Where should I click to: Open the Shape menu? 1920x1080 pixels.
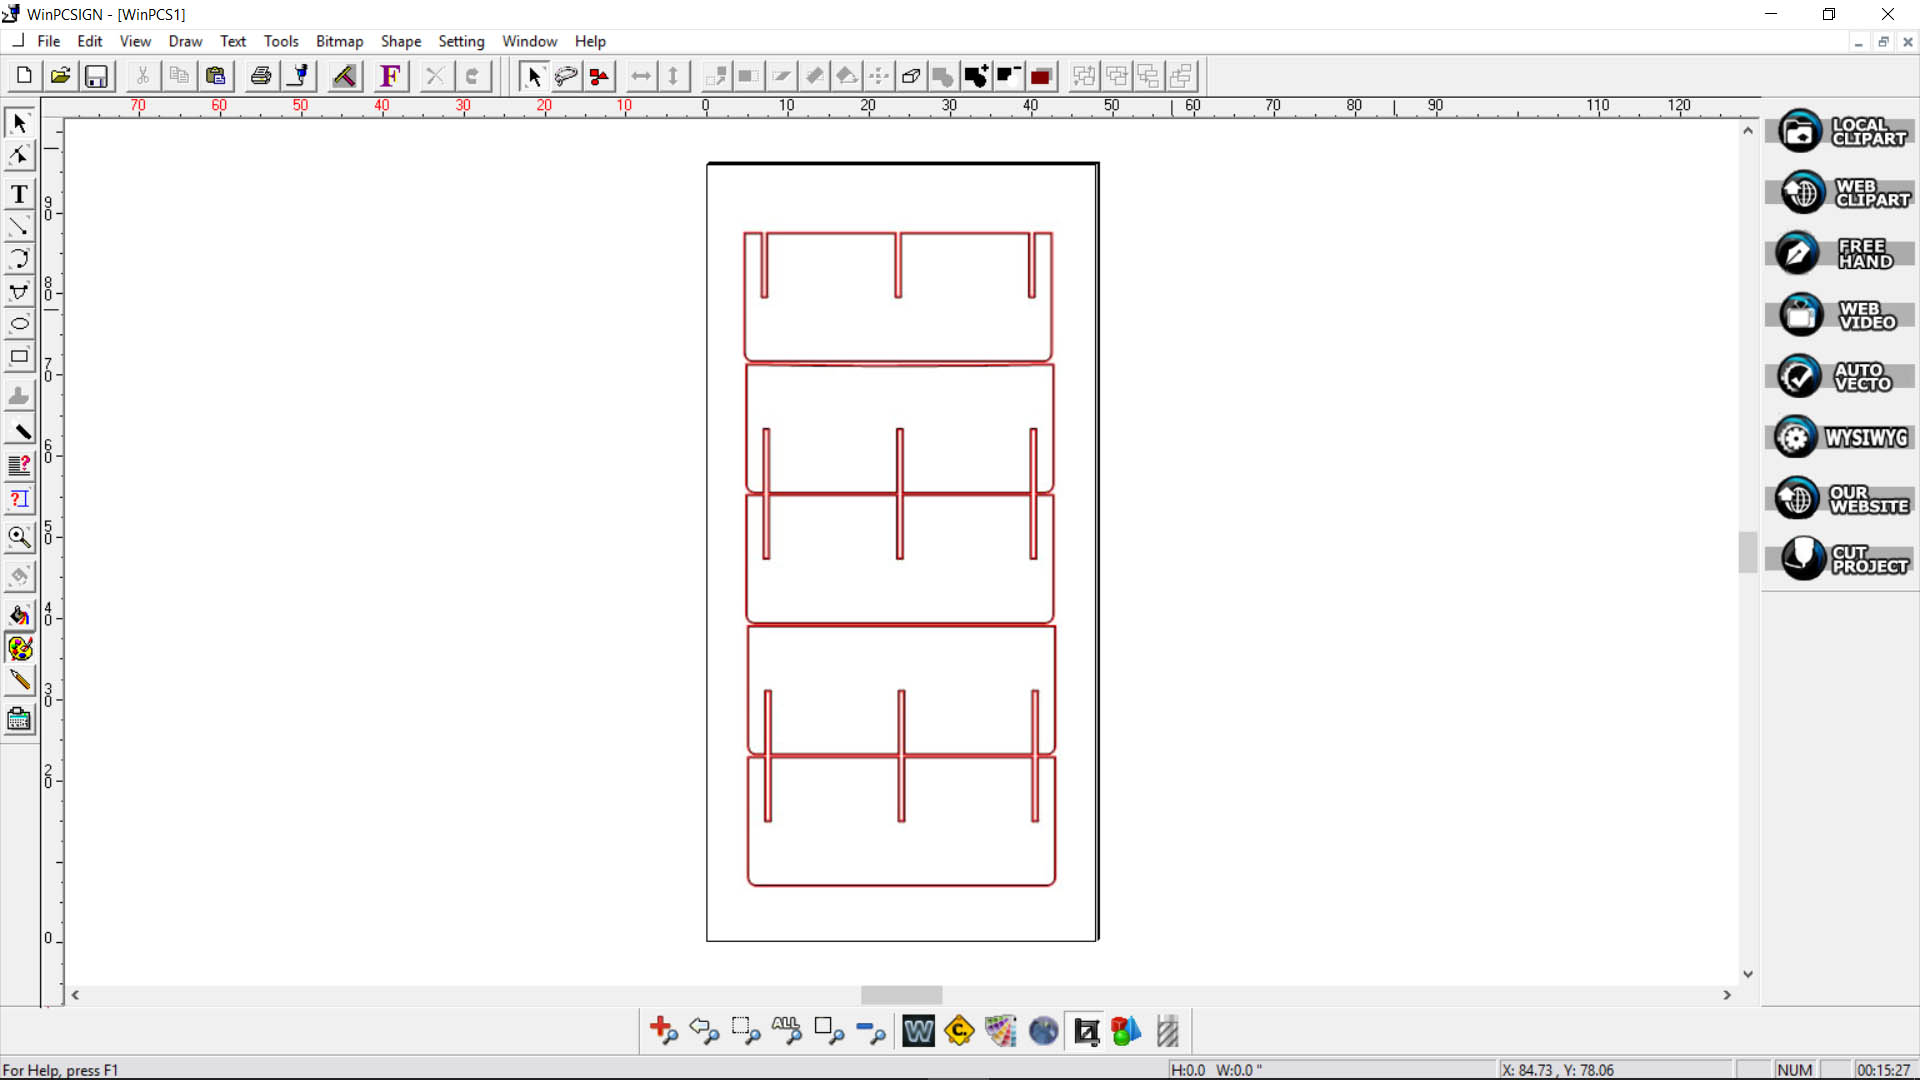coord(401,41)
